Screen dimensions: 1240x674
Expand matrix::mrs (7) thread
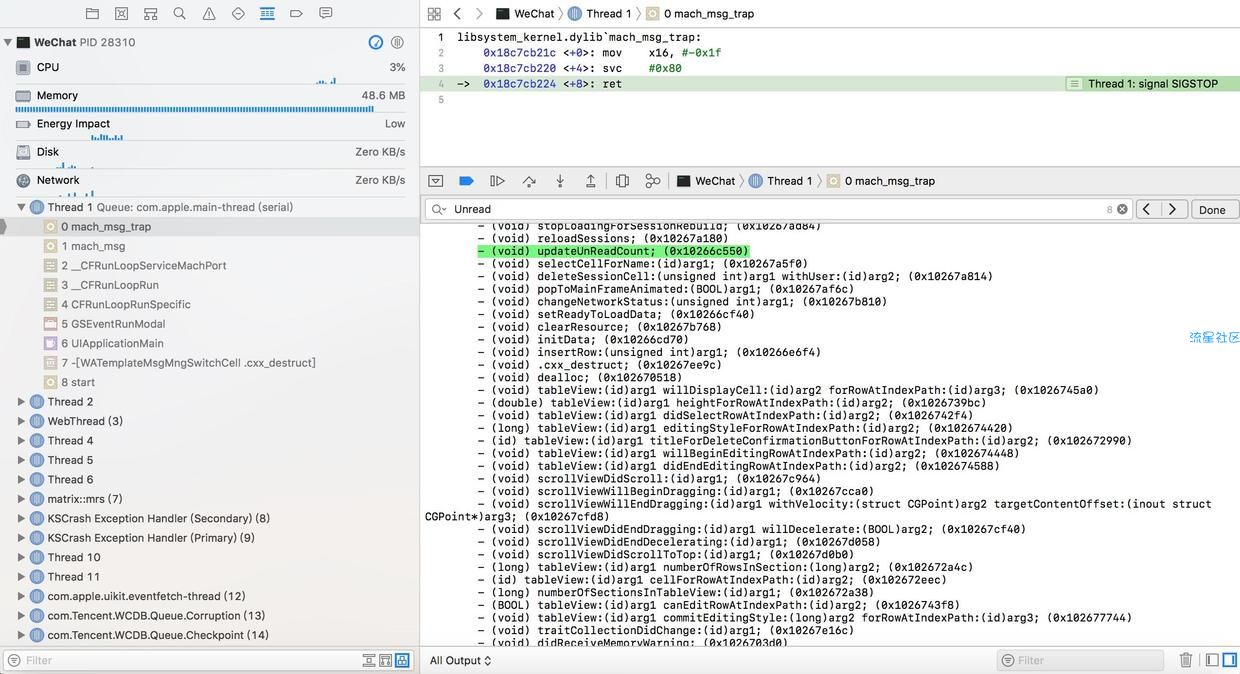click(x=21, y=499)
